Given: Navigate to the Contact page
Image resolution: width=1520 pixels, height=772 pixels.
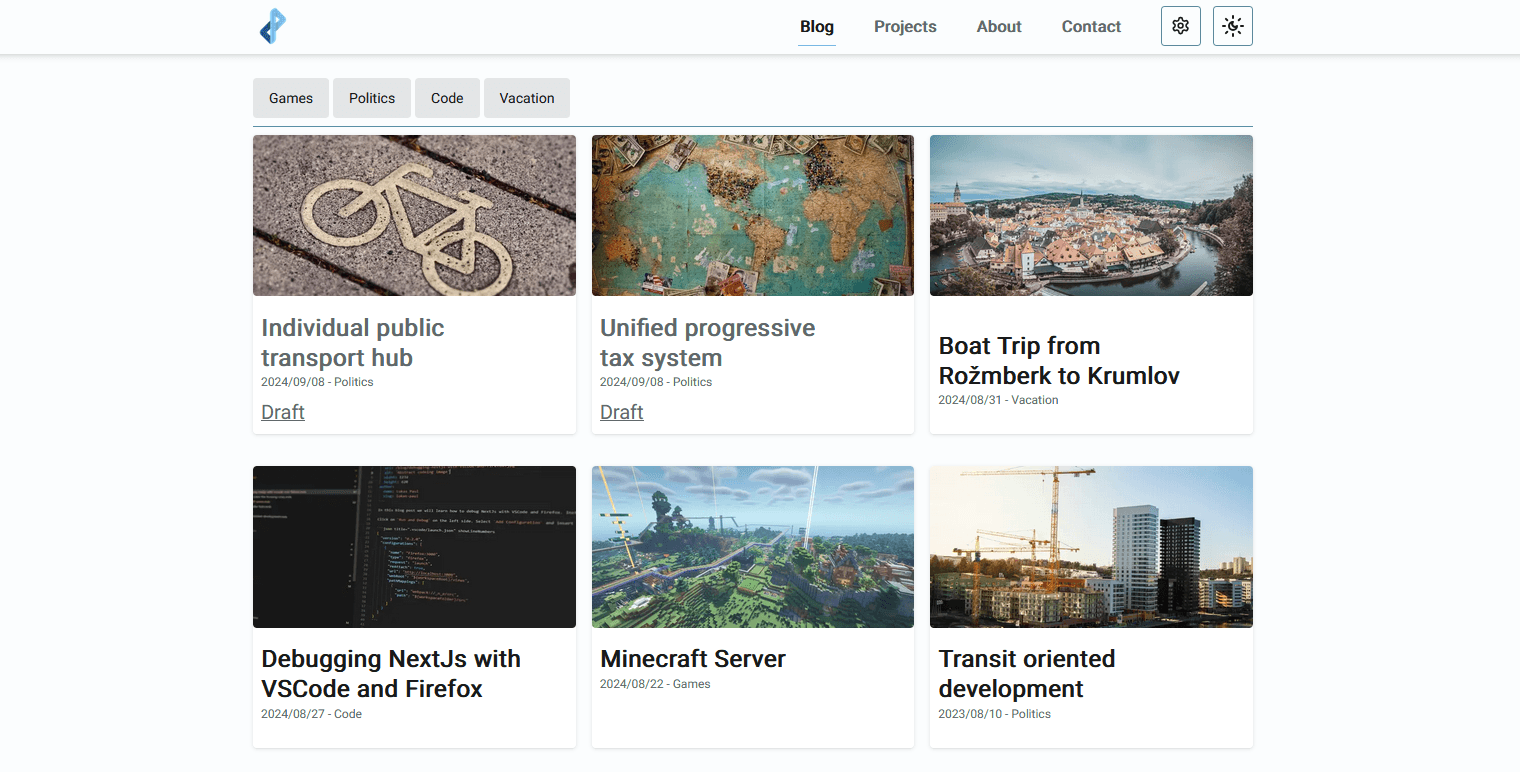Looking at the screenshot, I should (x=1091, y=27).
